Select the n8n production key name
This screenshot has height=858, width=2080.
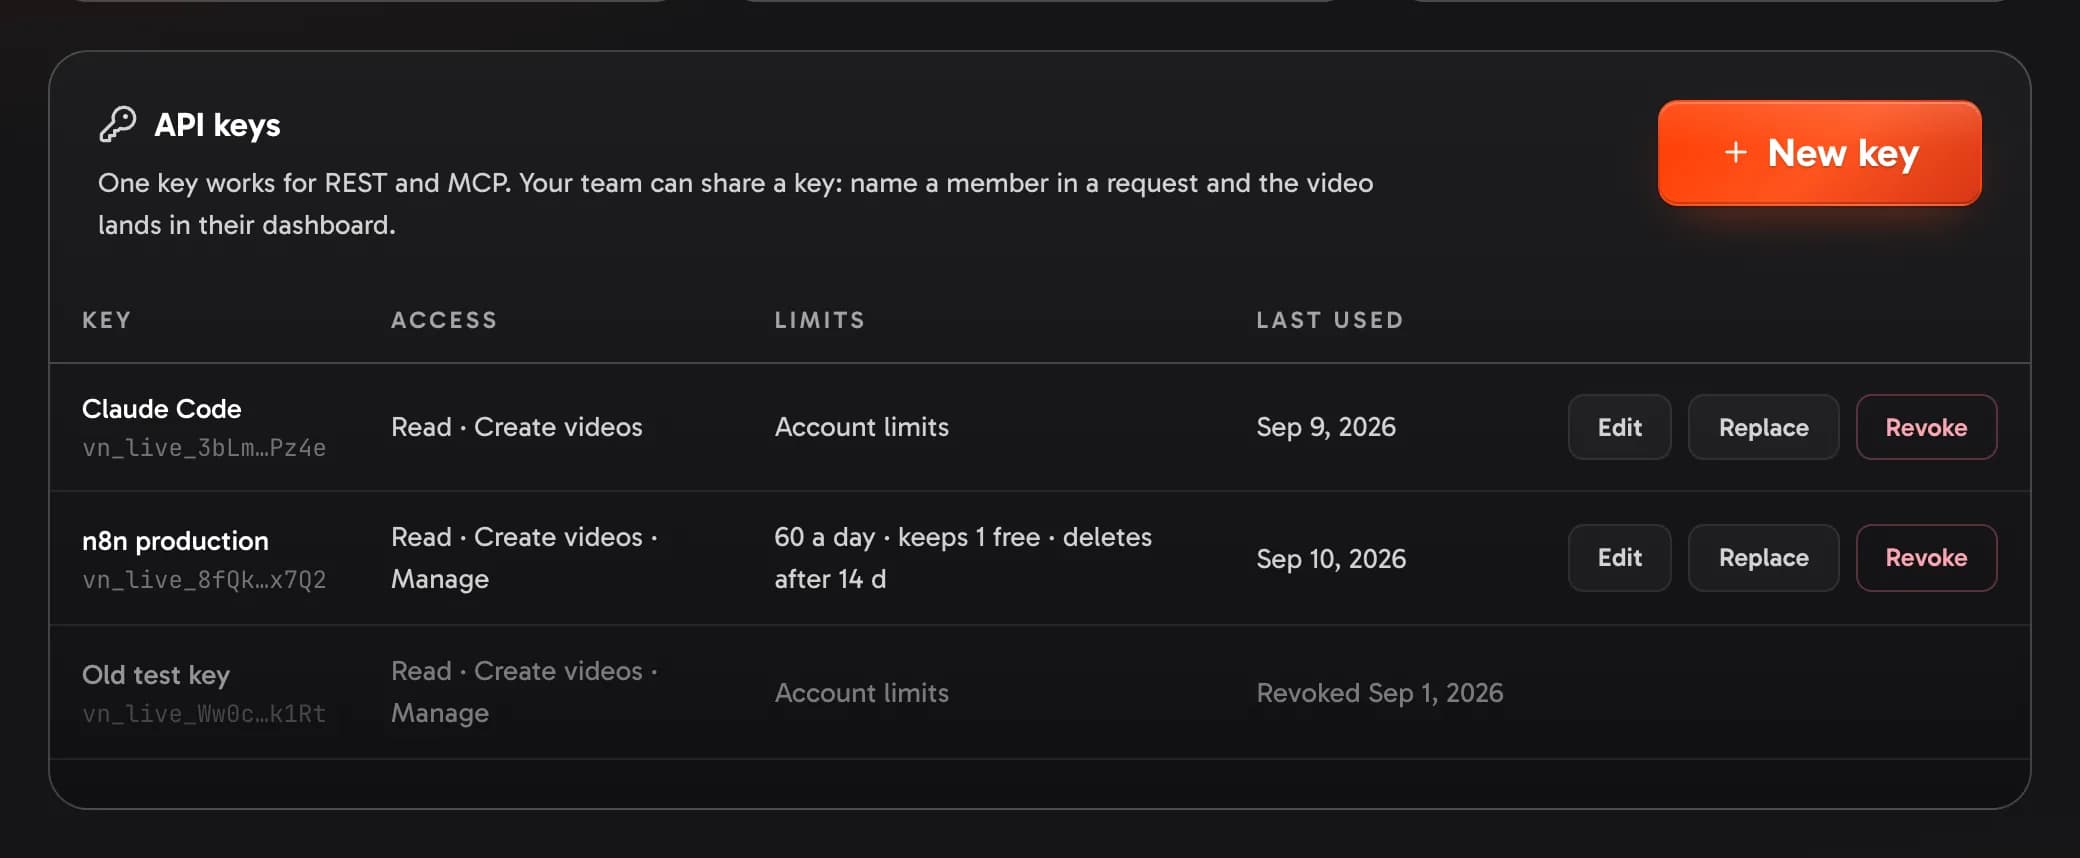click(175, 541)
